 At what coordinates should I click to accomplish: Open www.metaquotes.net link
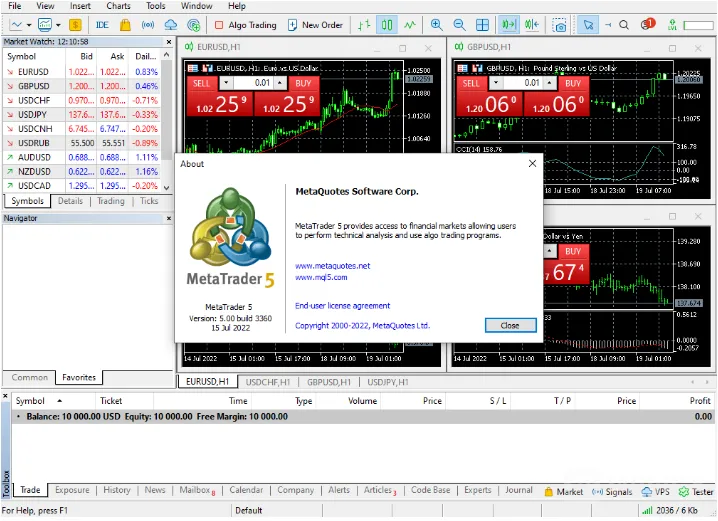click(332, 266)
